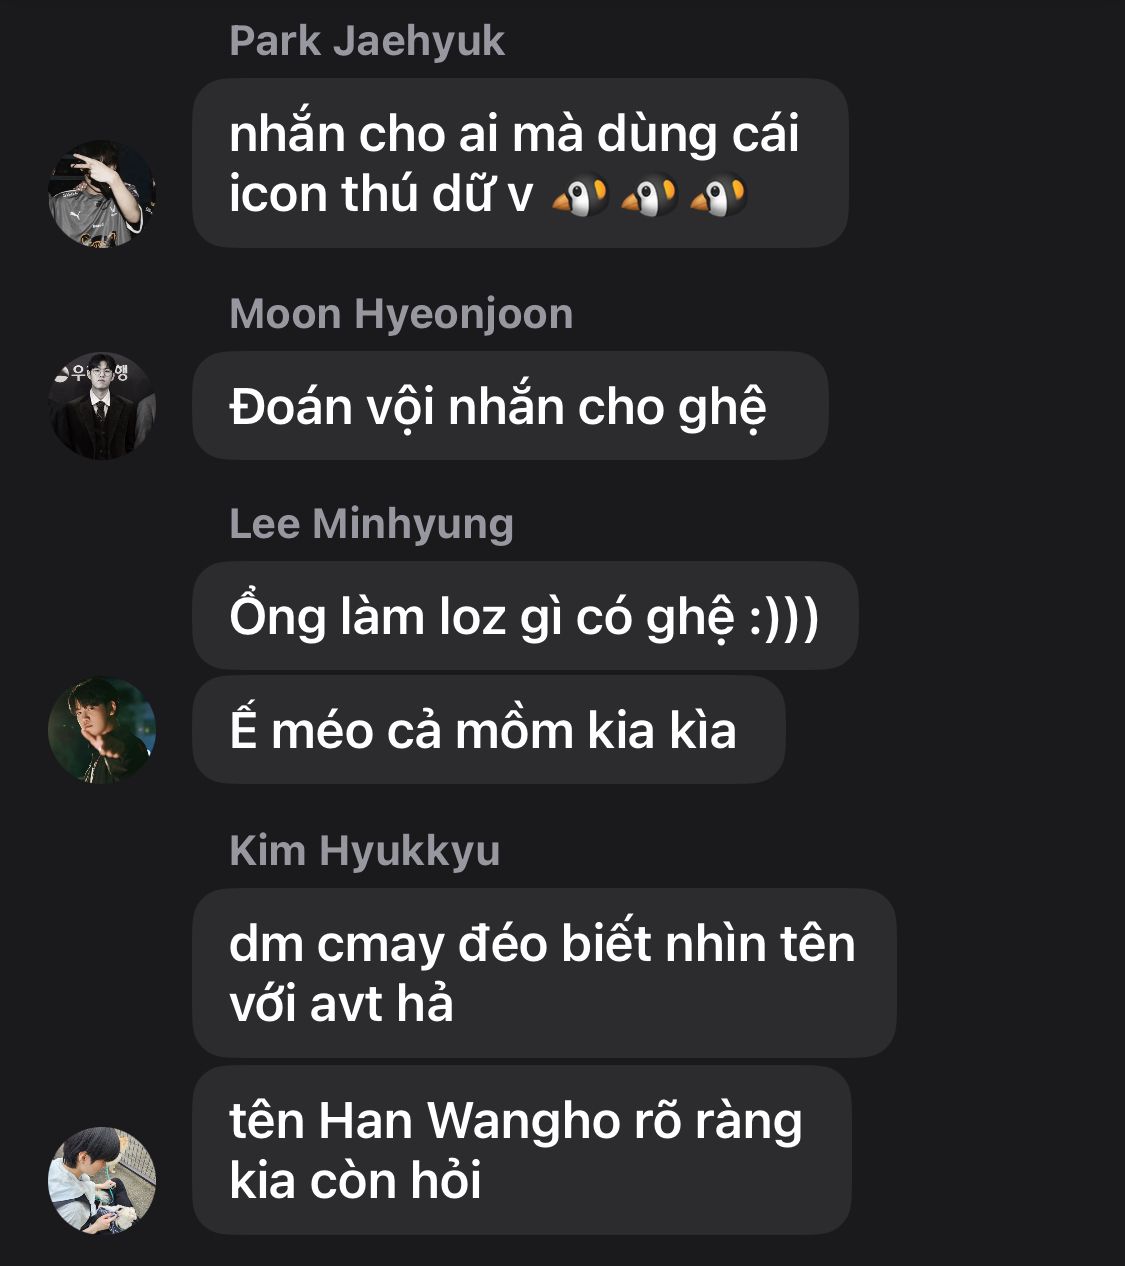Select message 'nhắn cho ai mà dùng cái'
The image size is (1125, 1266).
tap(520, 163)
